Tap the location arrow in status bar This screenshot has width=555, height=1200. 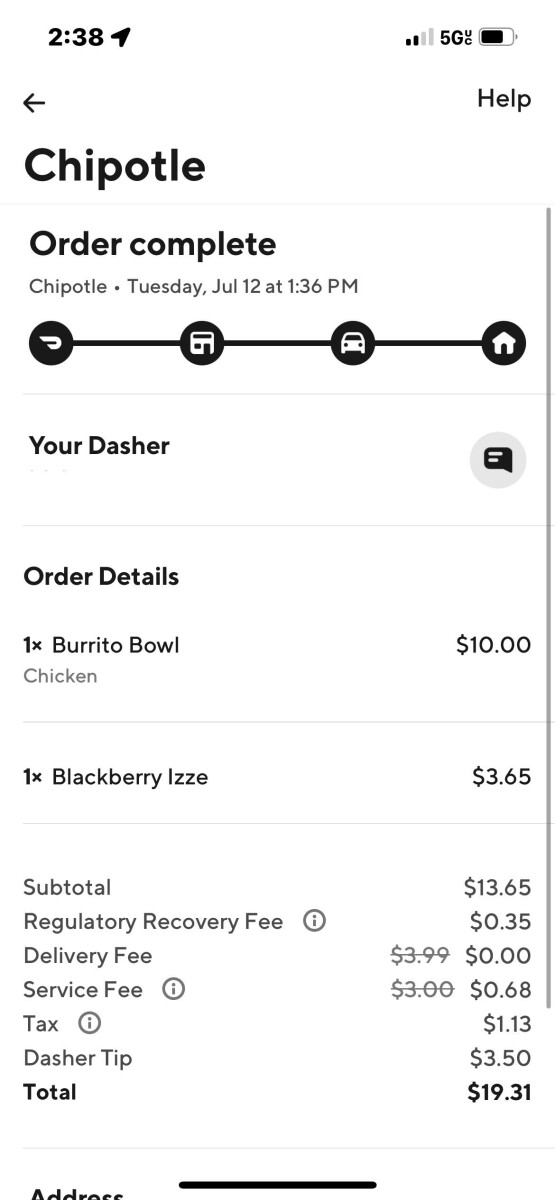(121, 38)
